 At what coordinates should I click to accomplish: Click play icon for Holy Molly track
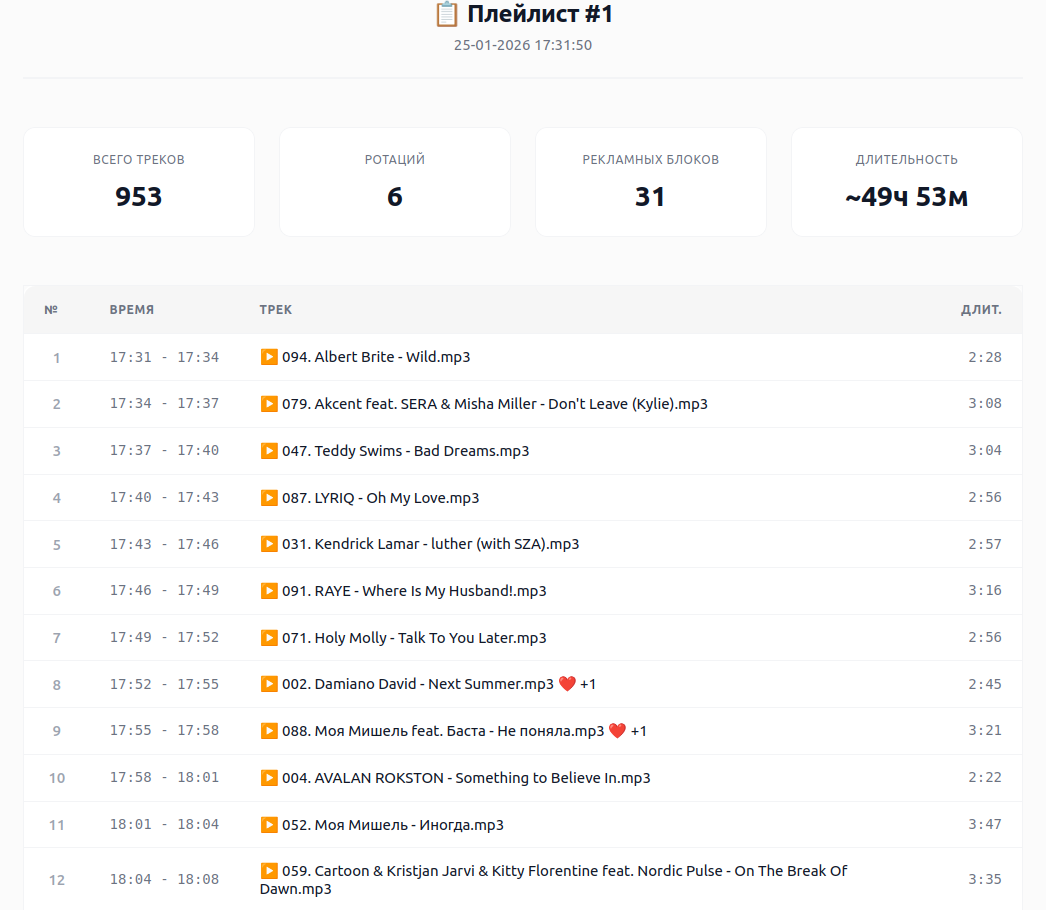pyautogui.click(x=269, y=638)
